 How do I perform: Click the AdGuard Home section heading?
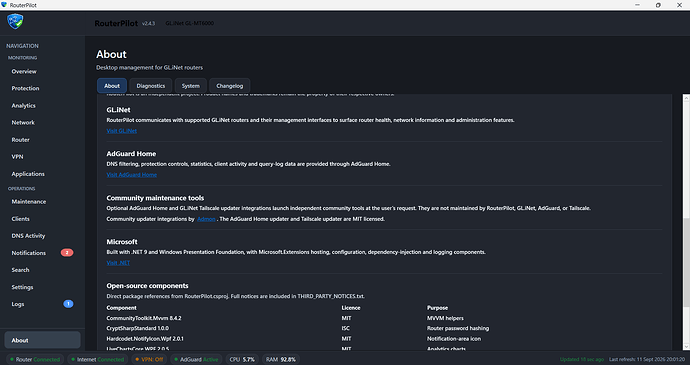pos(131,154)
